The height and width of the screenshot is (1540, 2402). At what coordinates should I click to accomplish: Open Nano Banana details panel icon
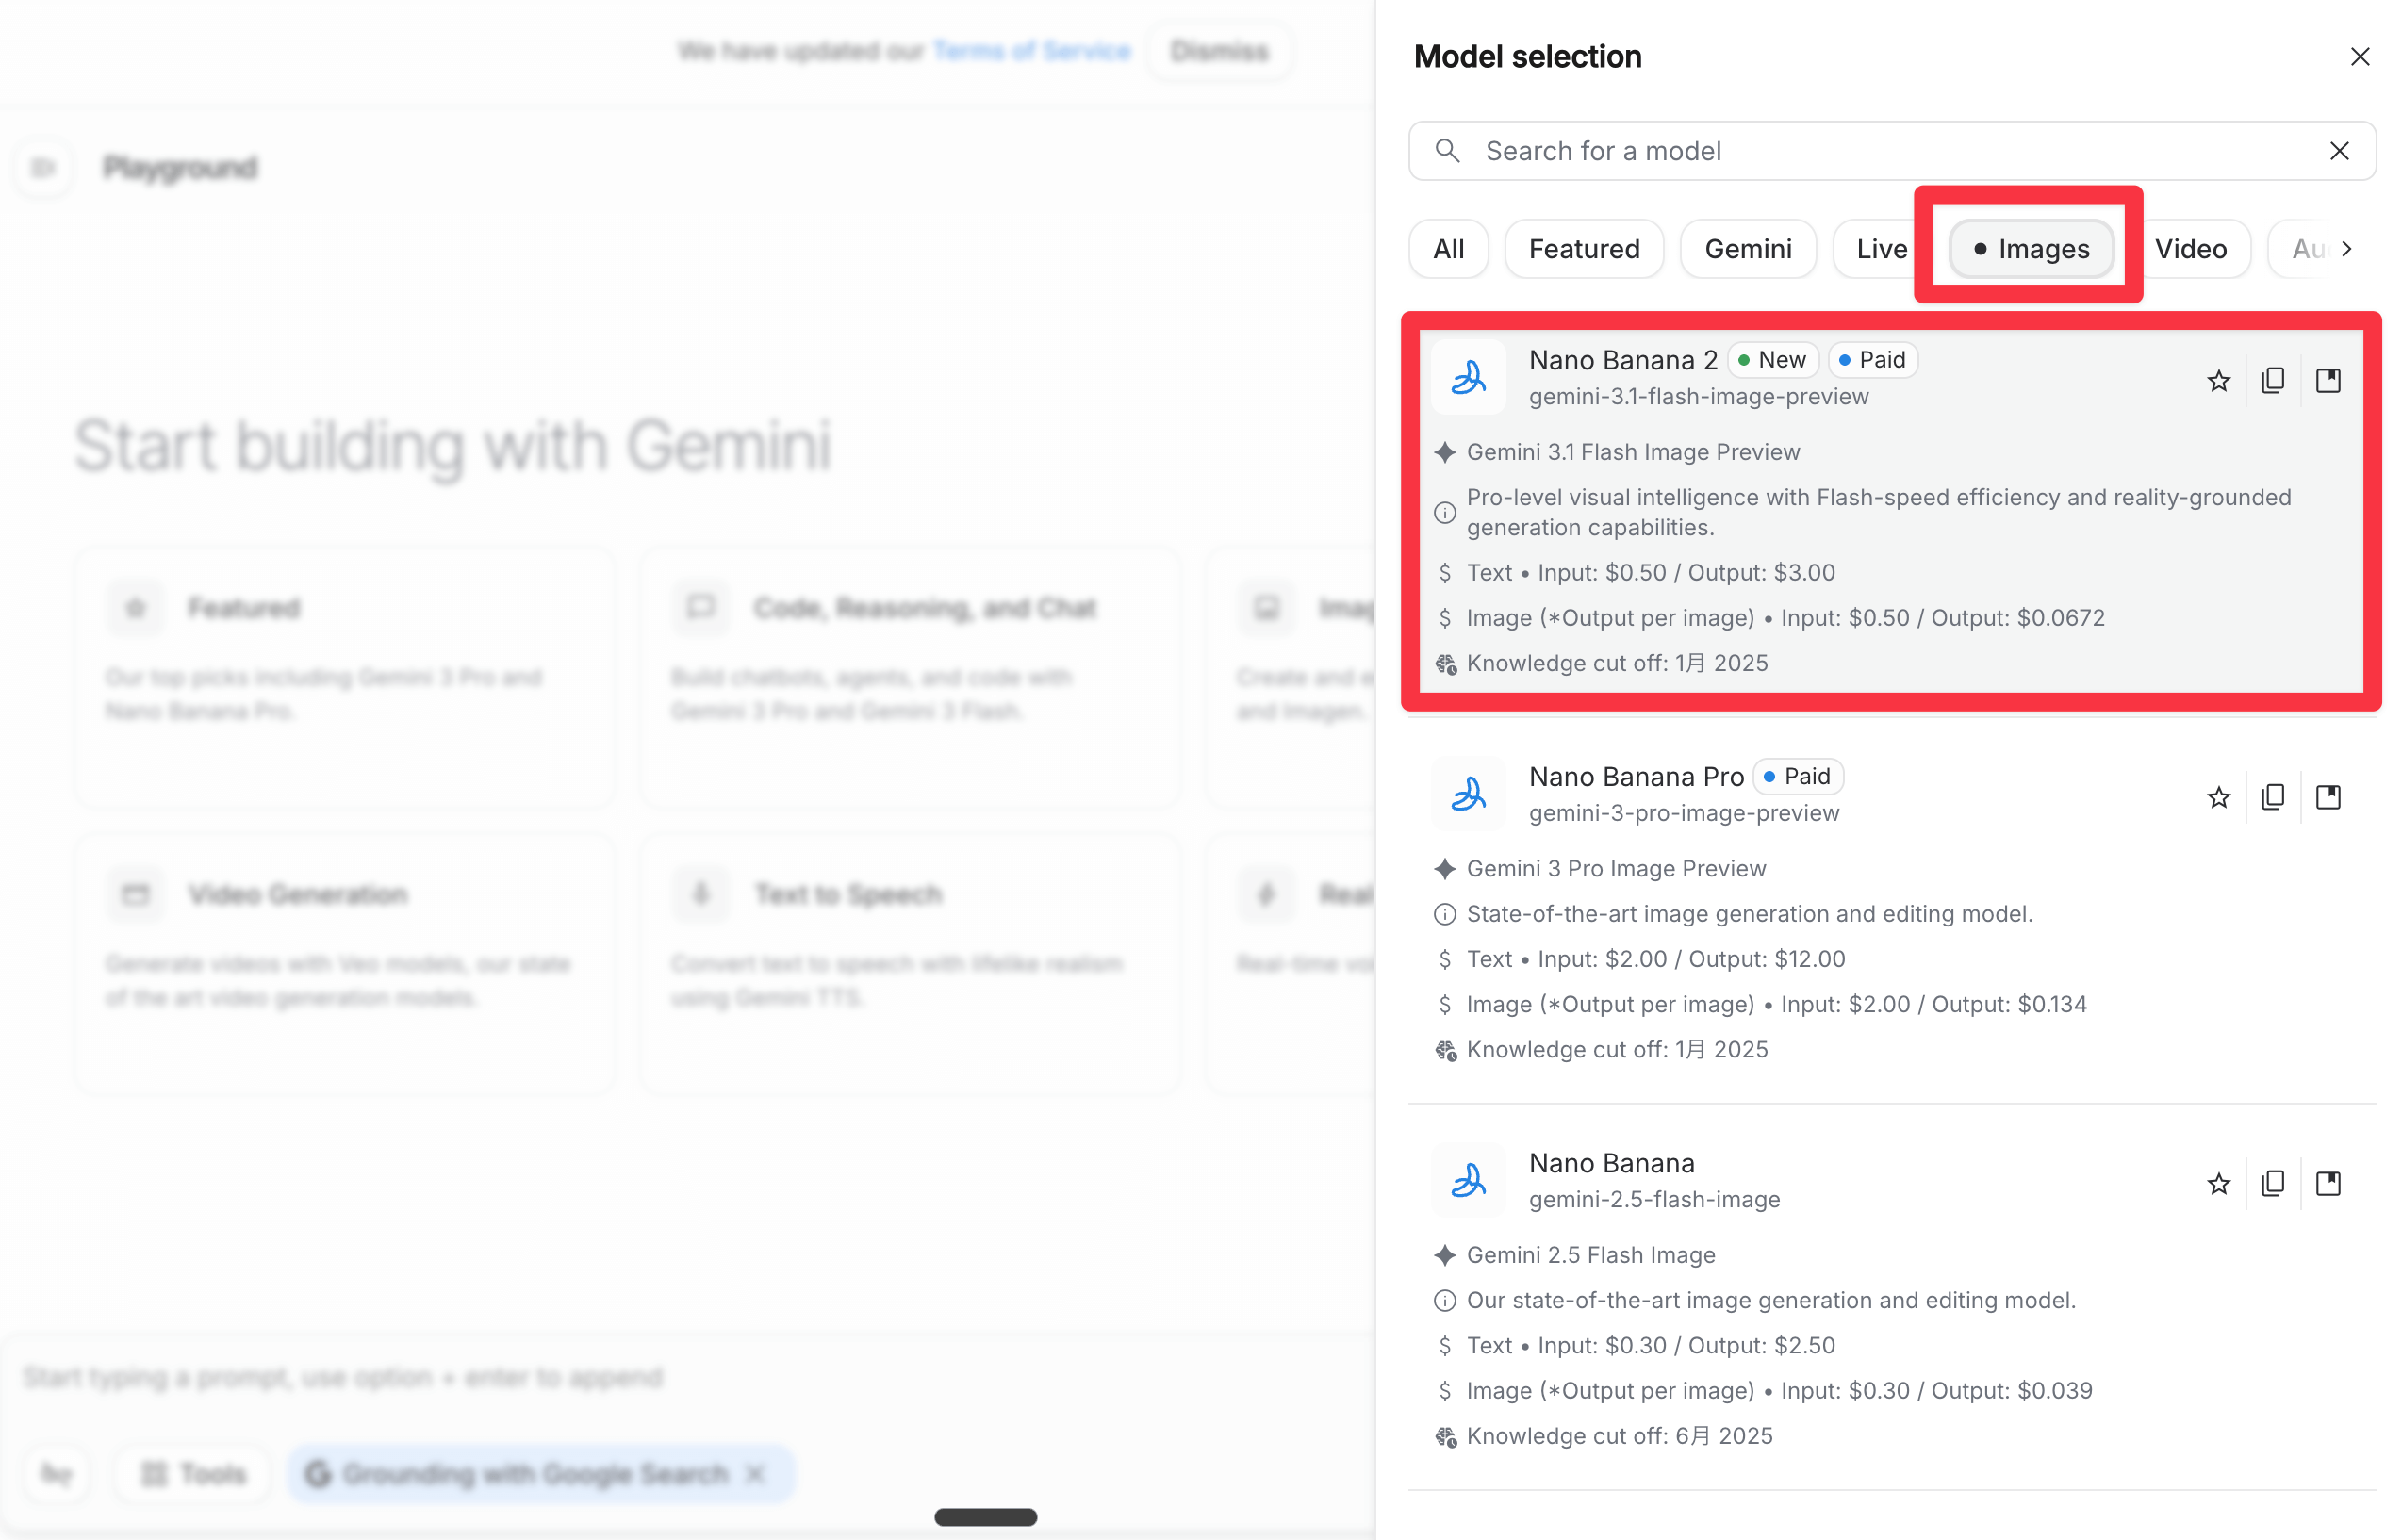tap(2327, 1184)
